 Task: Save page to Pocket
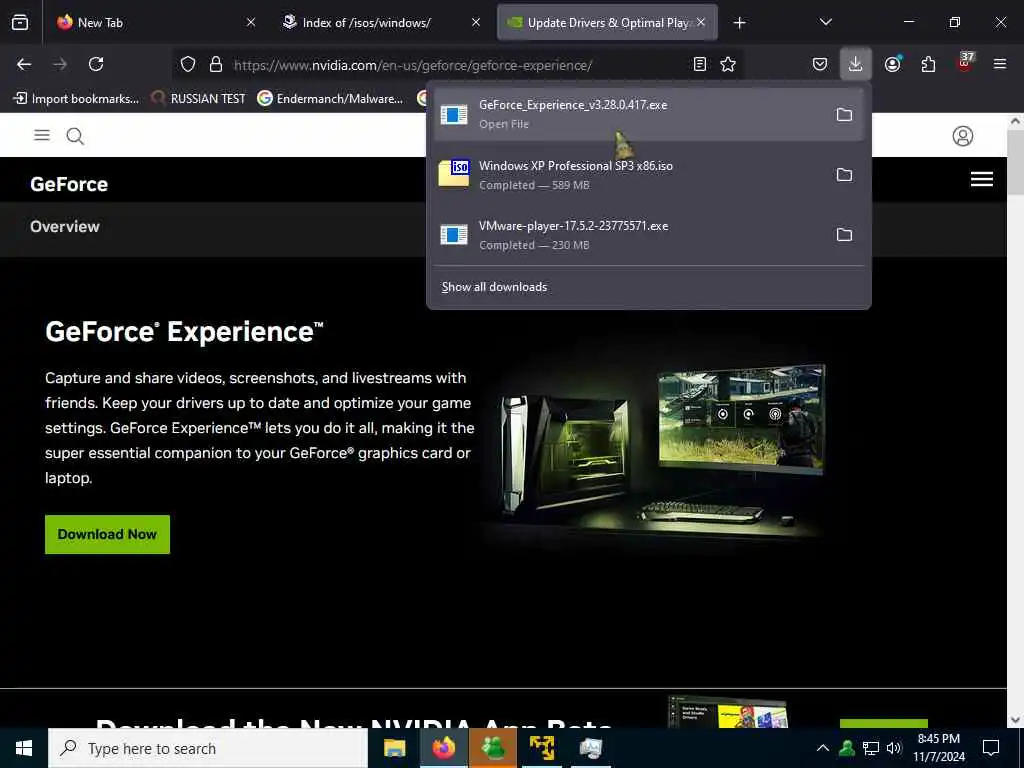(820, 64)
